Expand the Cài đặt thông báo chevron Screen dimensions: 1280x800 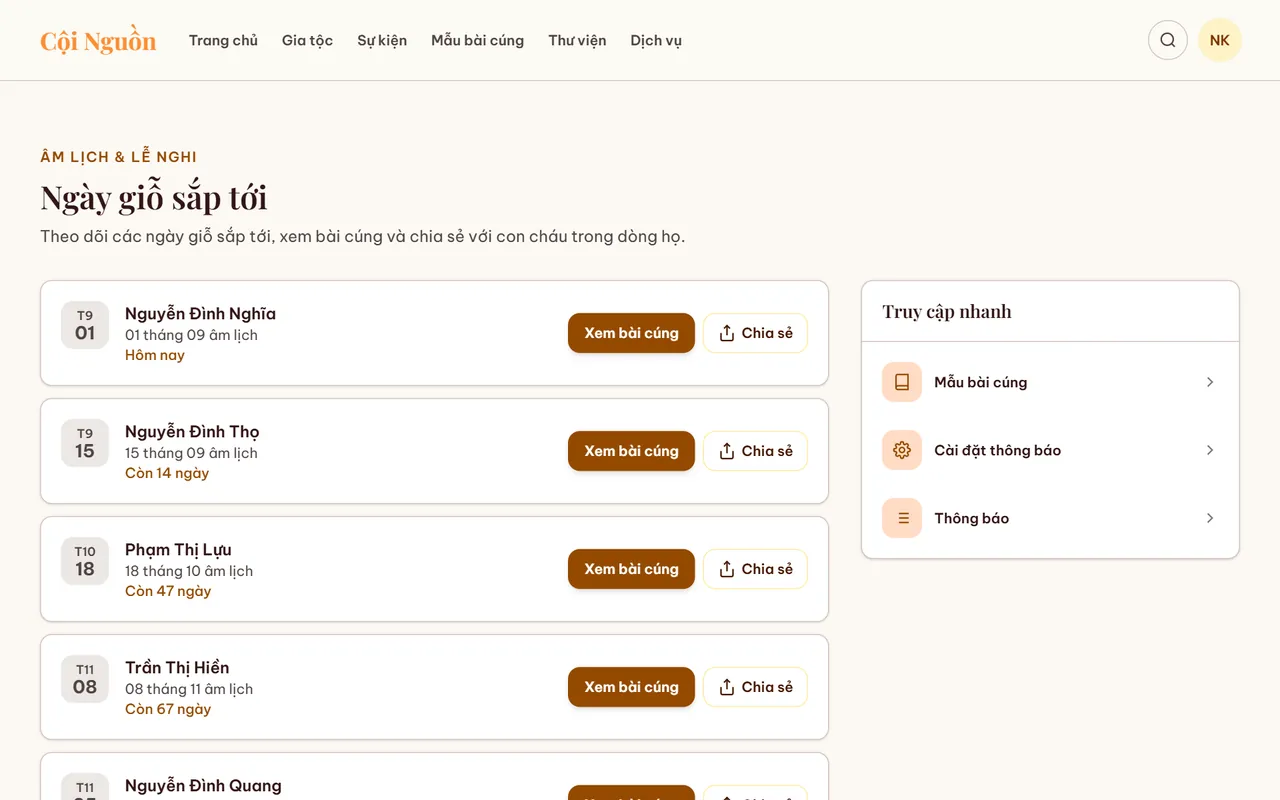tap(1210, 450)
